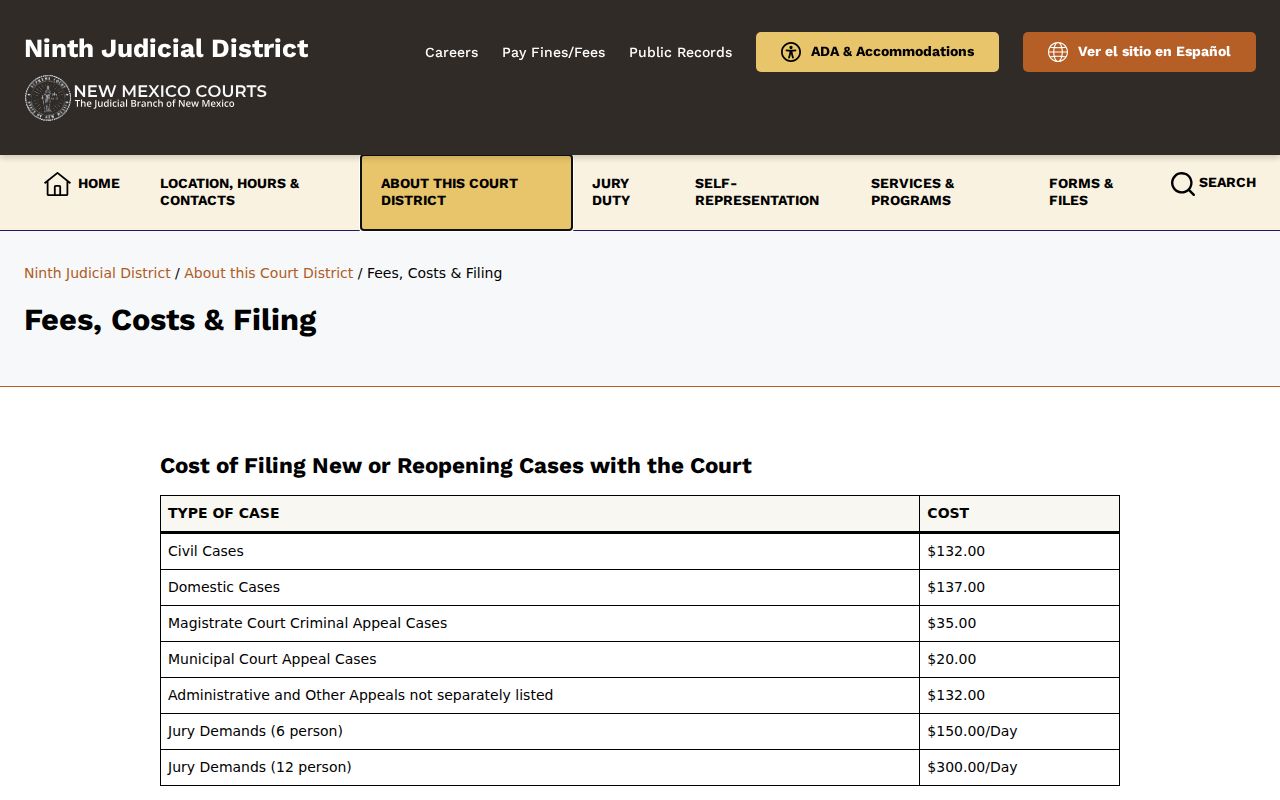Follow About this Court District breadcrumb
This screenshot has height=800, width=1280.
click(268, 273)
